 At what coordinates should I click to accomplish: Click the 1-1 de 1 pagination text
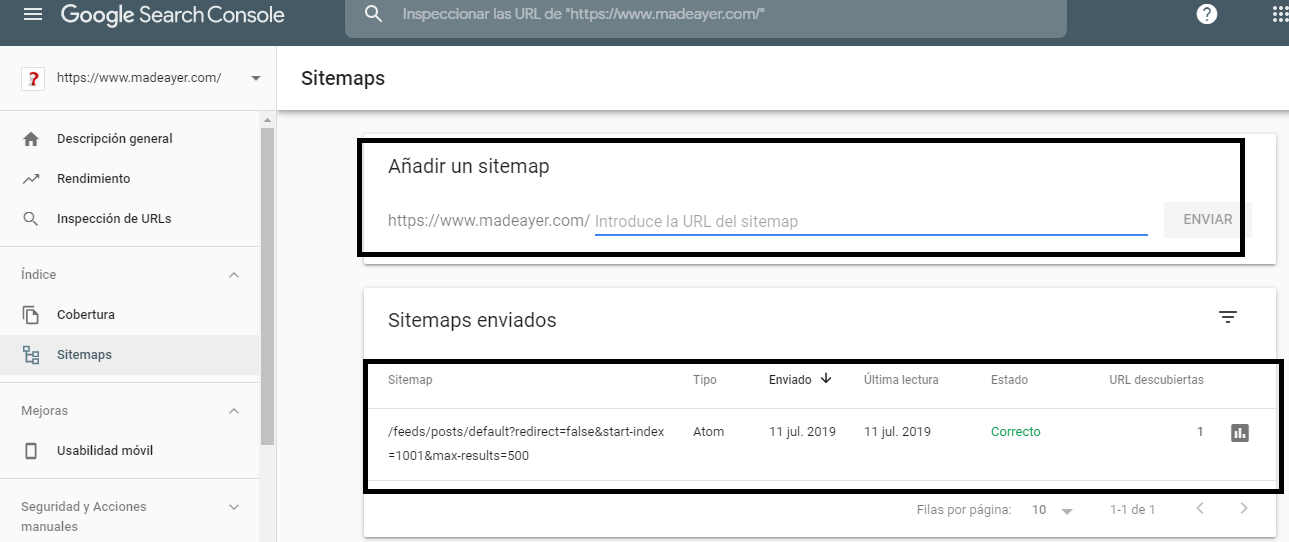[x=1132, y=510]
